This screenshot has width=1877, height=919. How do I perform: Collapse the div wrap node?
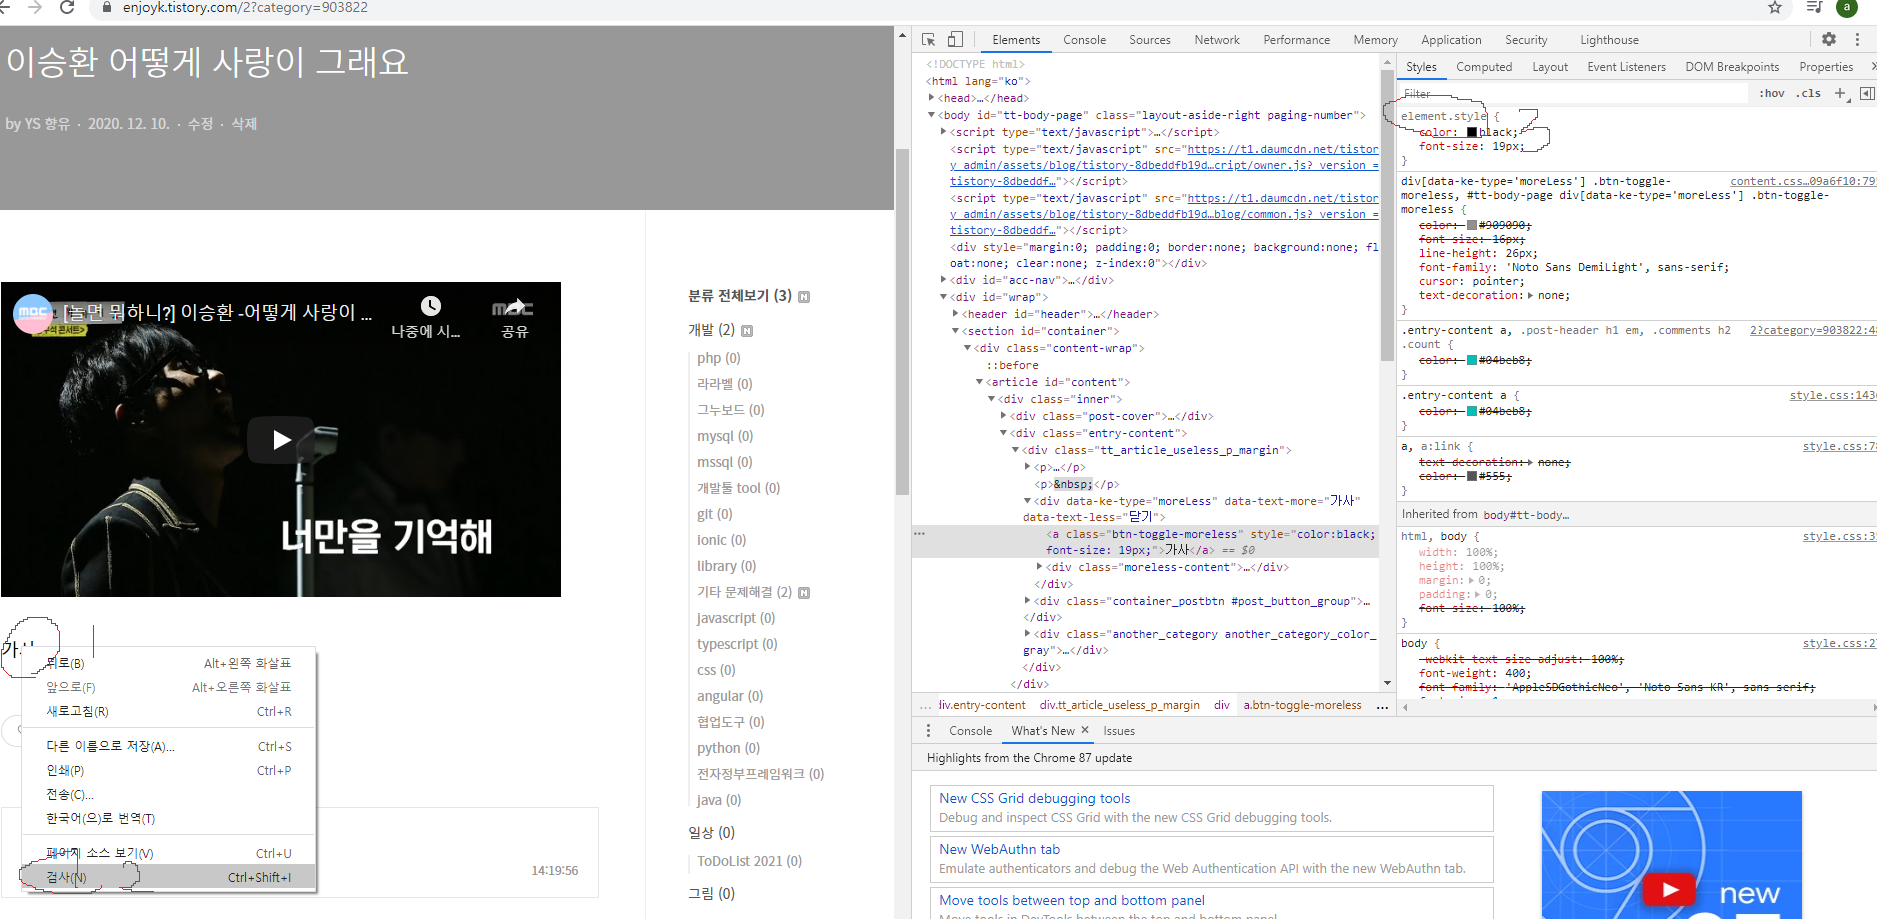(943, 297)
